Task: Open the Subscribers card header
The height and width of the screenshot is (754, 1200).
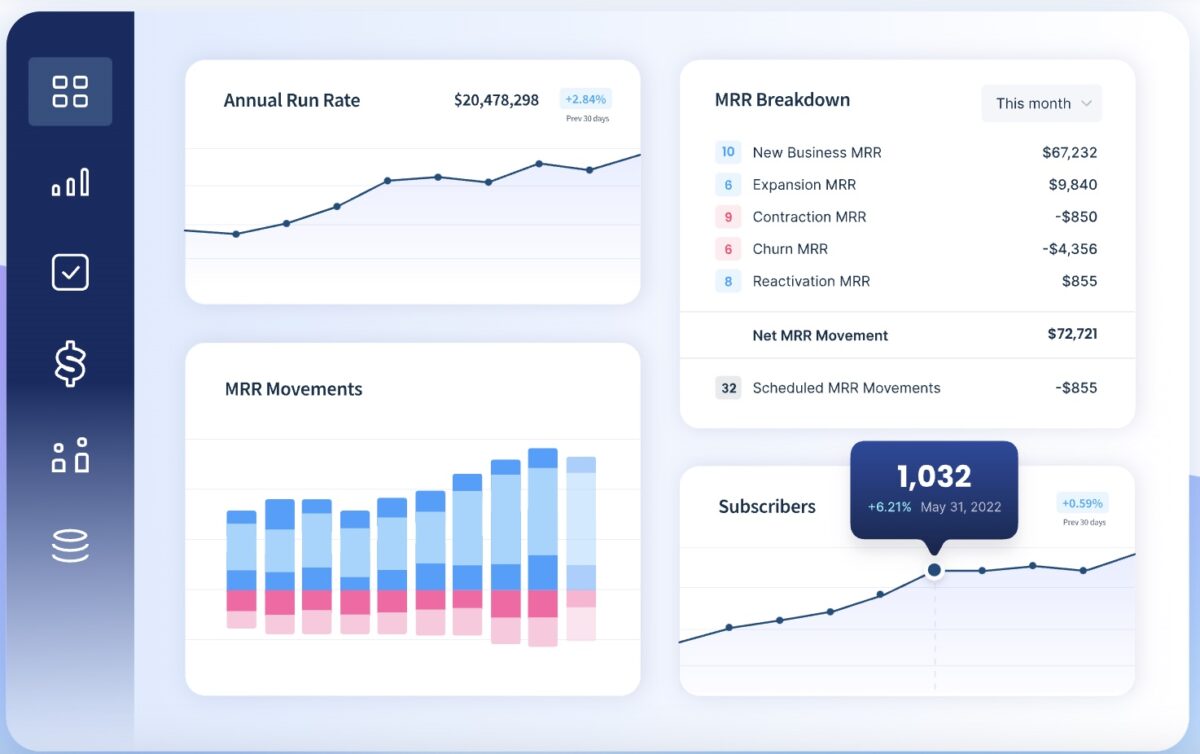Action: pos(766,507)
